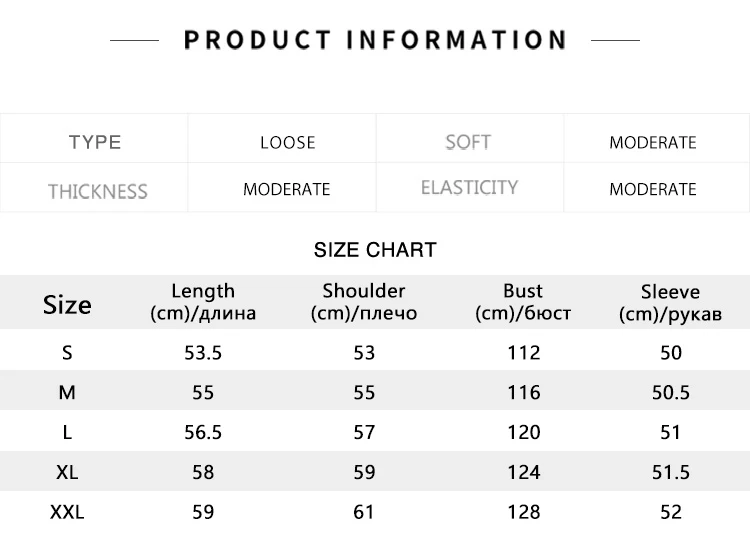
Task: Select the S size row label
Action: point(67,352)
